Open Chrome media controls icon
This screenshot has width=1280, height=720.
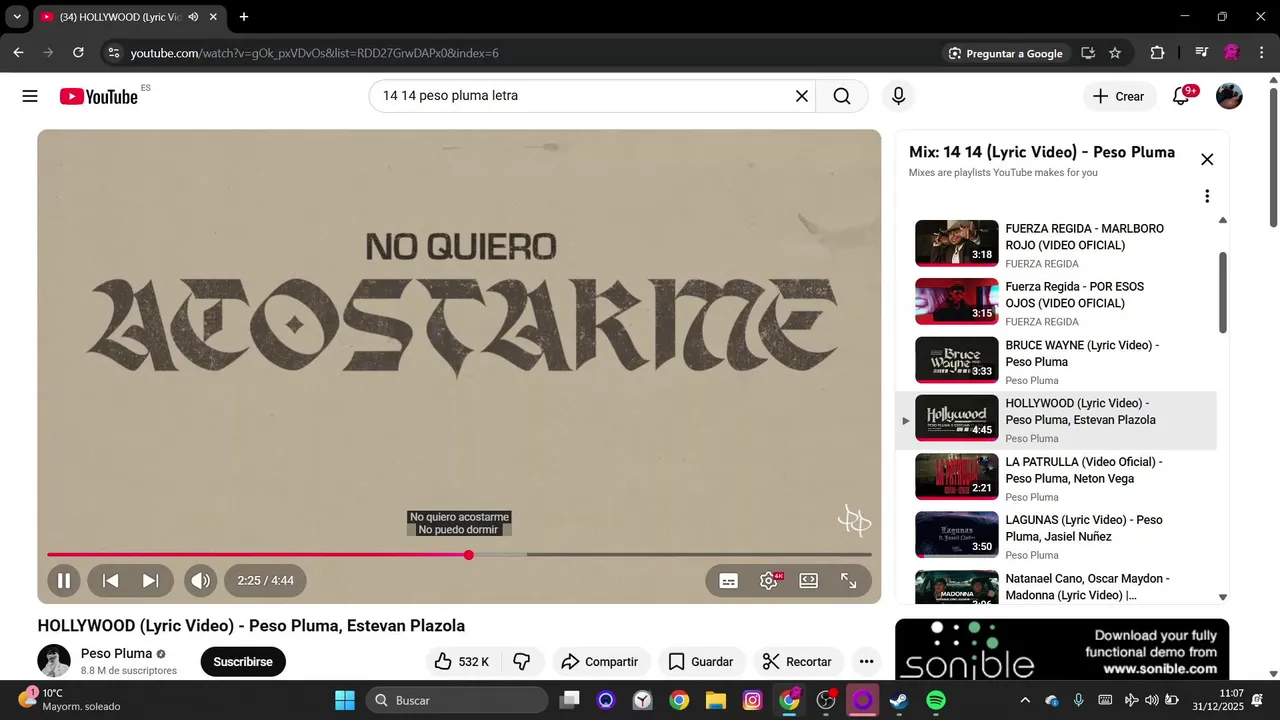(x=1202, y=53)
